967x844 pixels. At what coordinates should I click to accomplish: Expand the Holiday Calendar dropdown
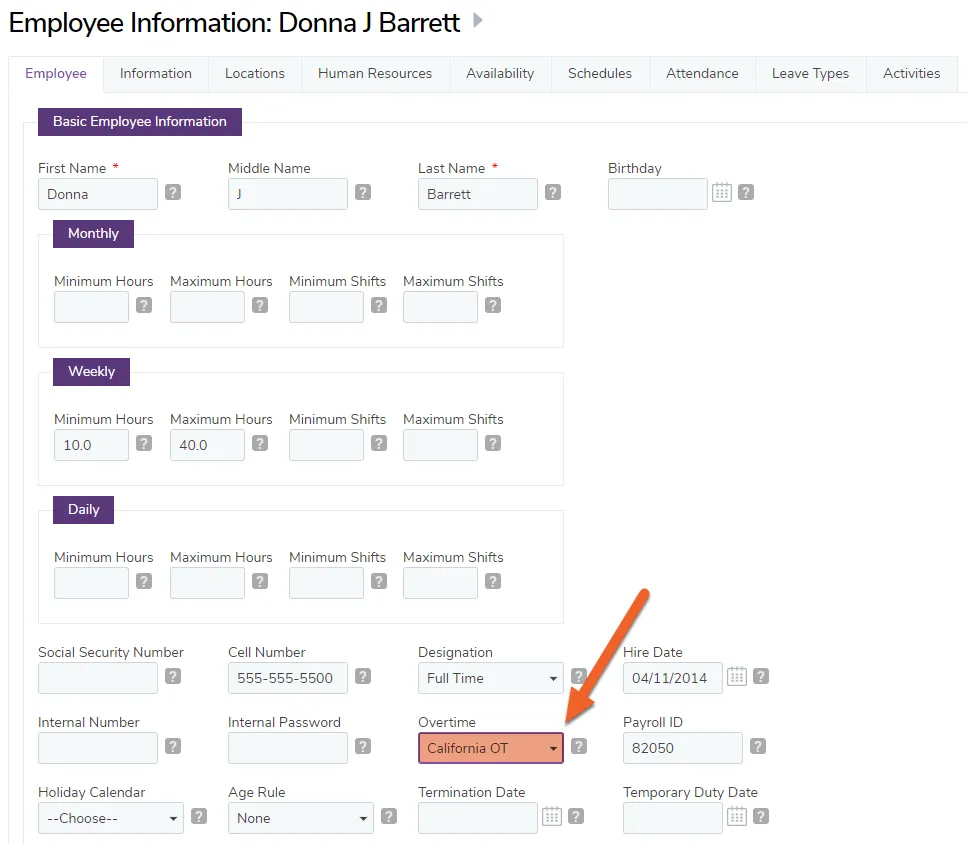point(111,818)
